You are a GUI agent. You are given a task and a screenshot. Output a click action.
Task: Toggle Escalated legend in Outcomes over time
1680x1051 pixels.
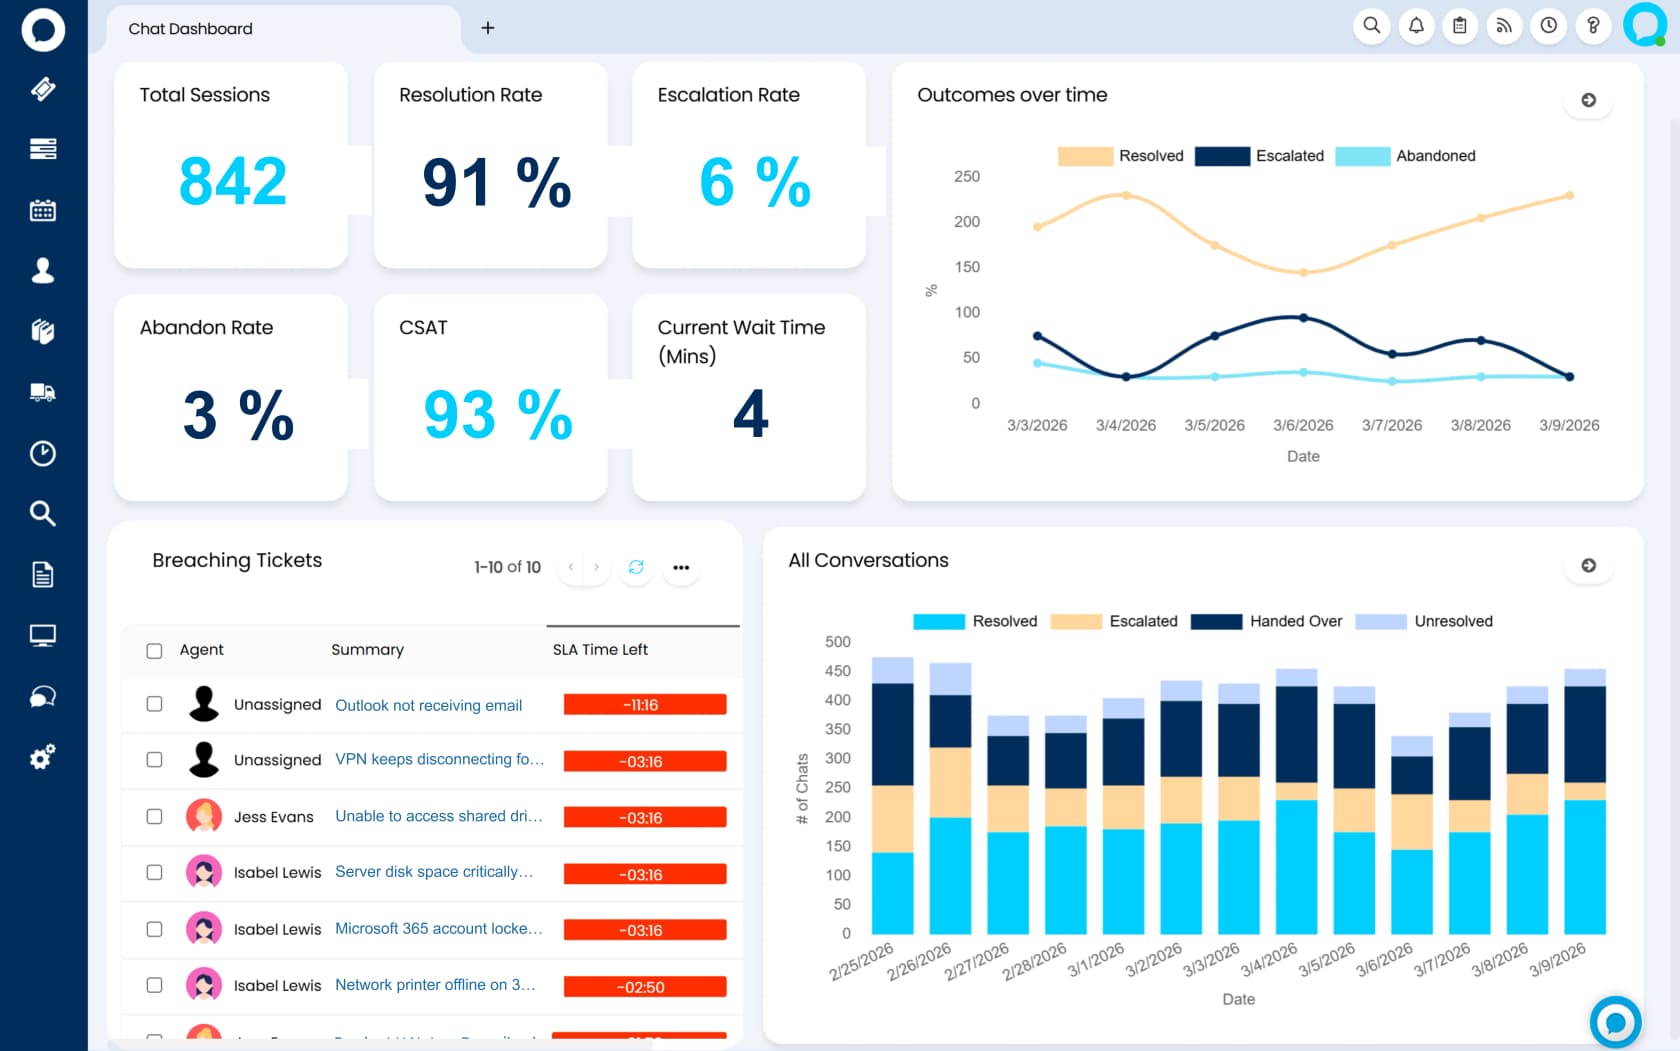point(1259,156)
